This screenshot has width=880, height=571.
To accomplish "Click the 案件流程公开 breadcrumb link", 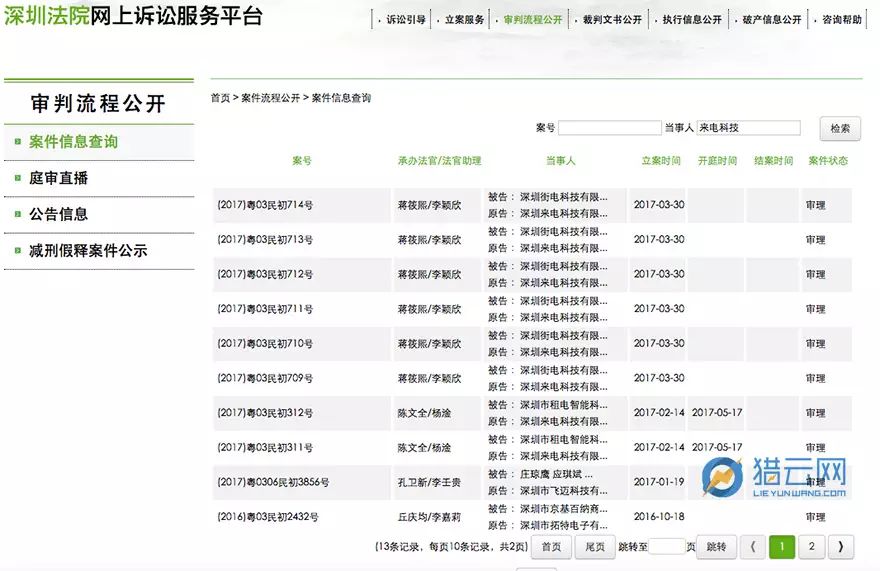I will tap(271, 98).
